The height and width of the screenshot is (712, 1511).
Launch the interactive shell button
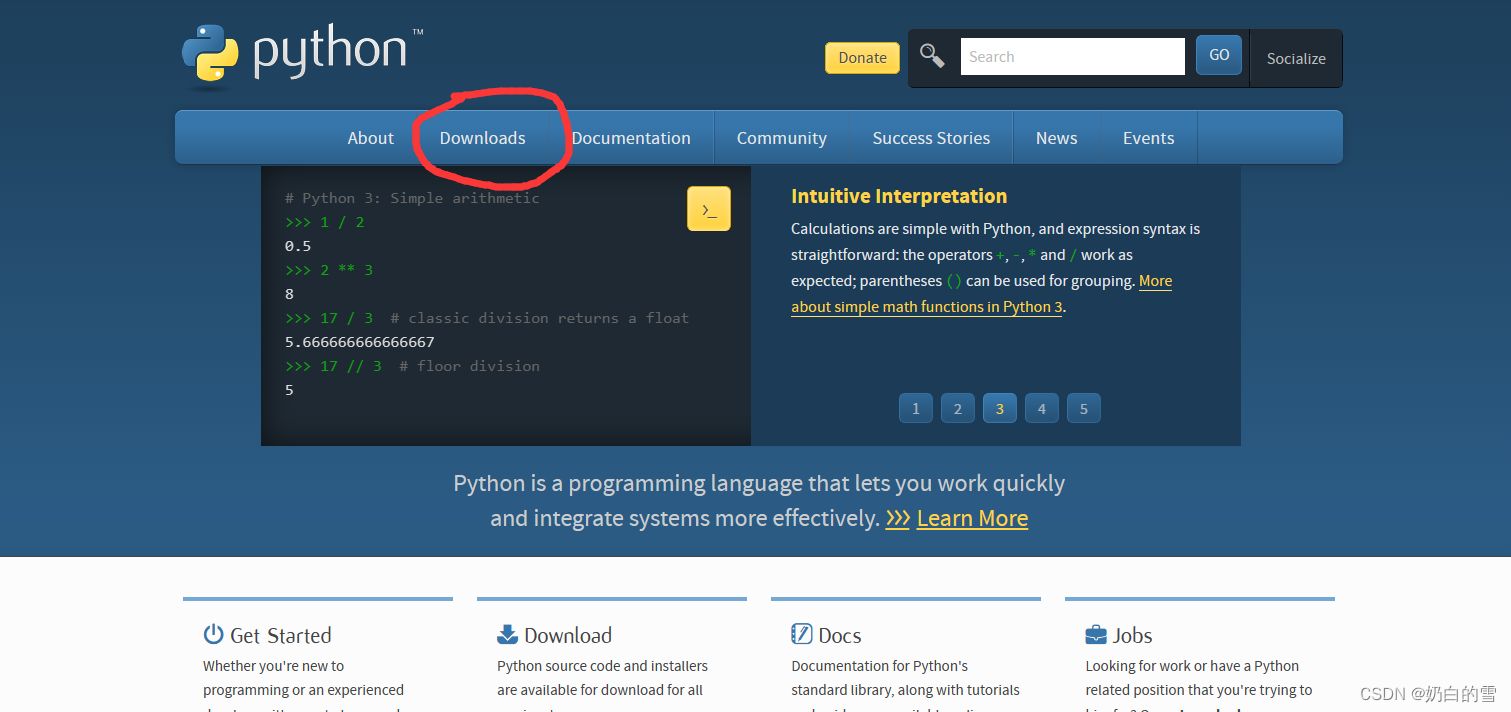point(709,209)
